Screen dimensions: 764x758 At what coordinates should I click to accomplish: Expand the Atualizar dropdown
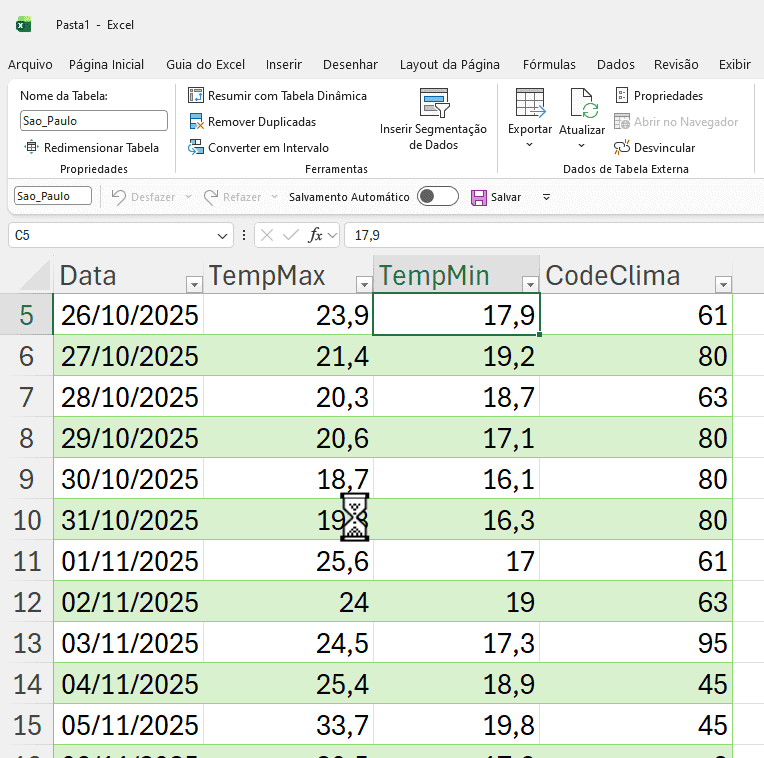coord(581,146)
